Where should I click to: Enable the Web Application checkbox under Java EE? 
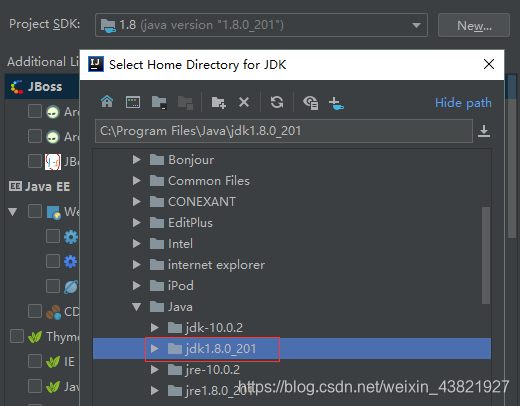tap(35, 211)
